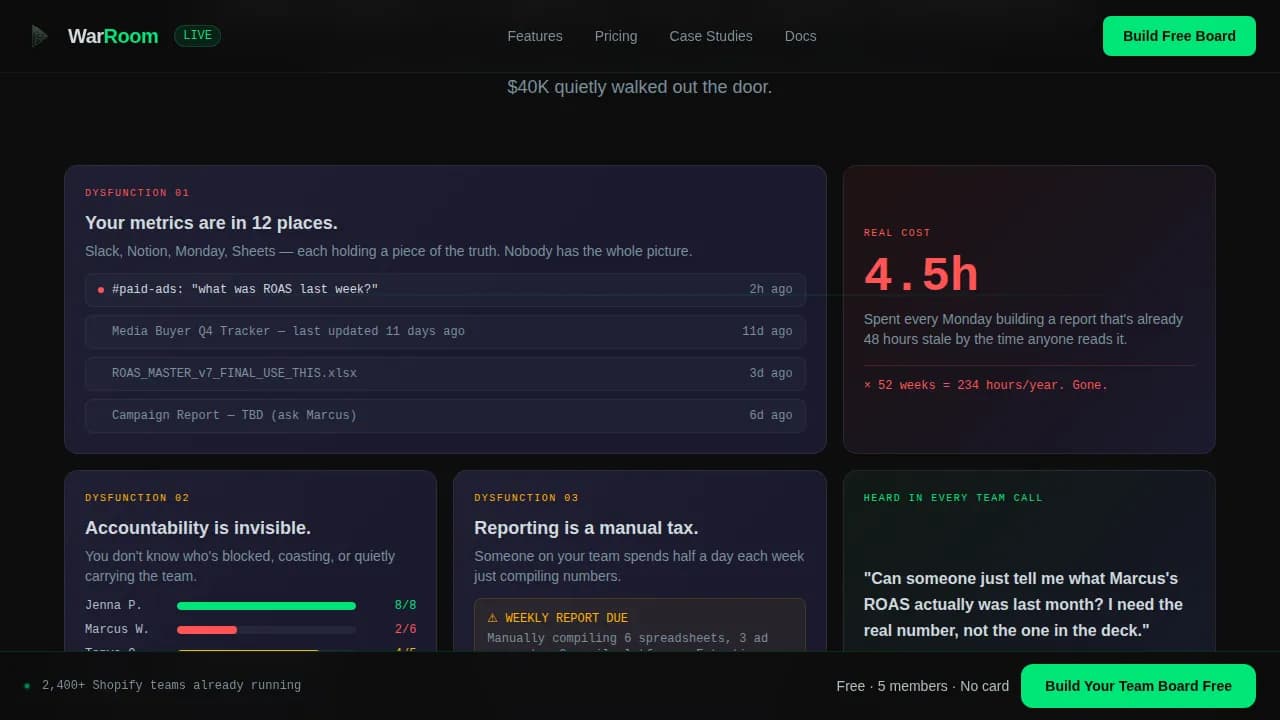Open the Pricing page
The width and height of the screenshot is (1280, 720).
coord(615,36)
